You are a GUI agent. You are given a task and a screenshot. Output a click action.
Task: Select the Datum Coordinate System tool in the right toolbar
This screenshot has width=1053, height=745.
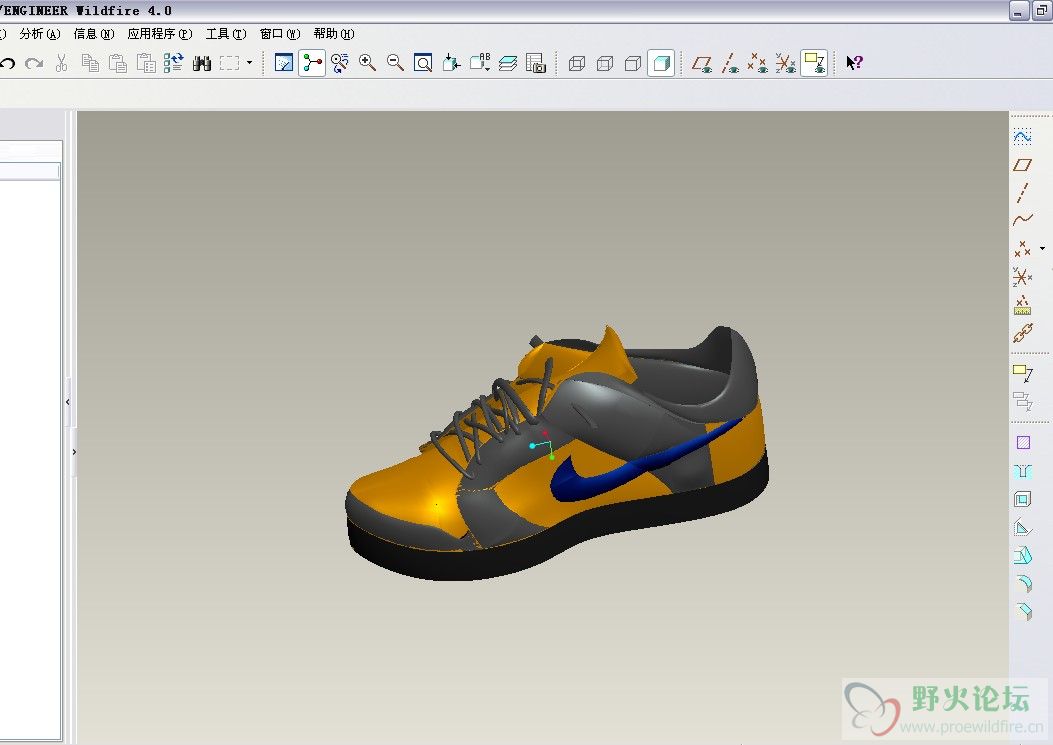pos(1022,277)
